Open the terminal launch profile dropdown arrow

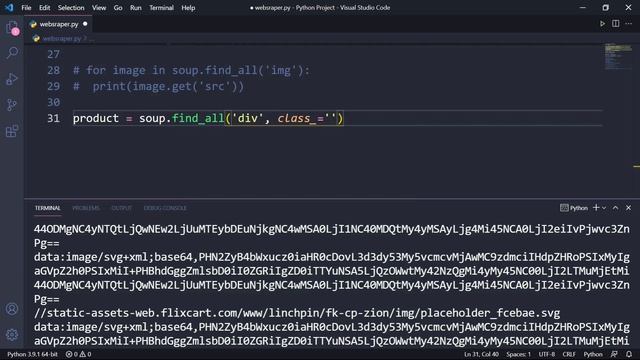point(604,208)
